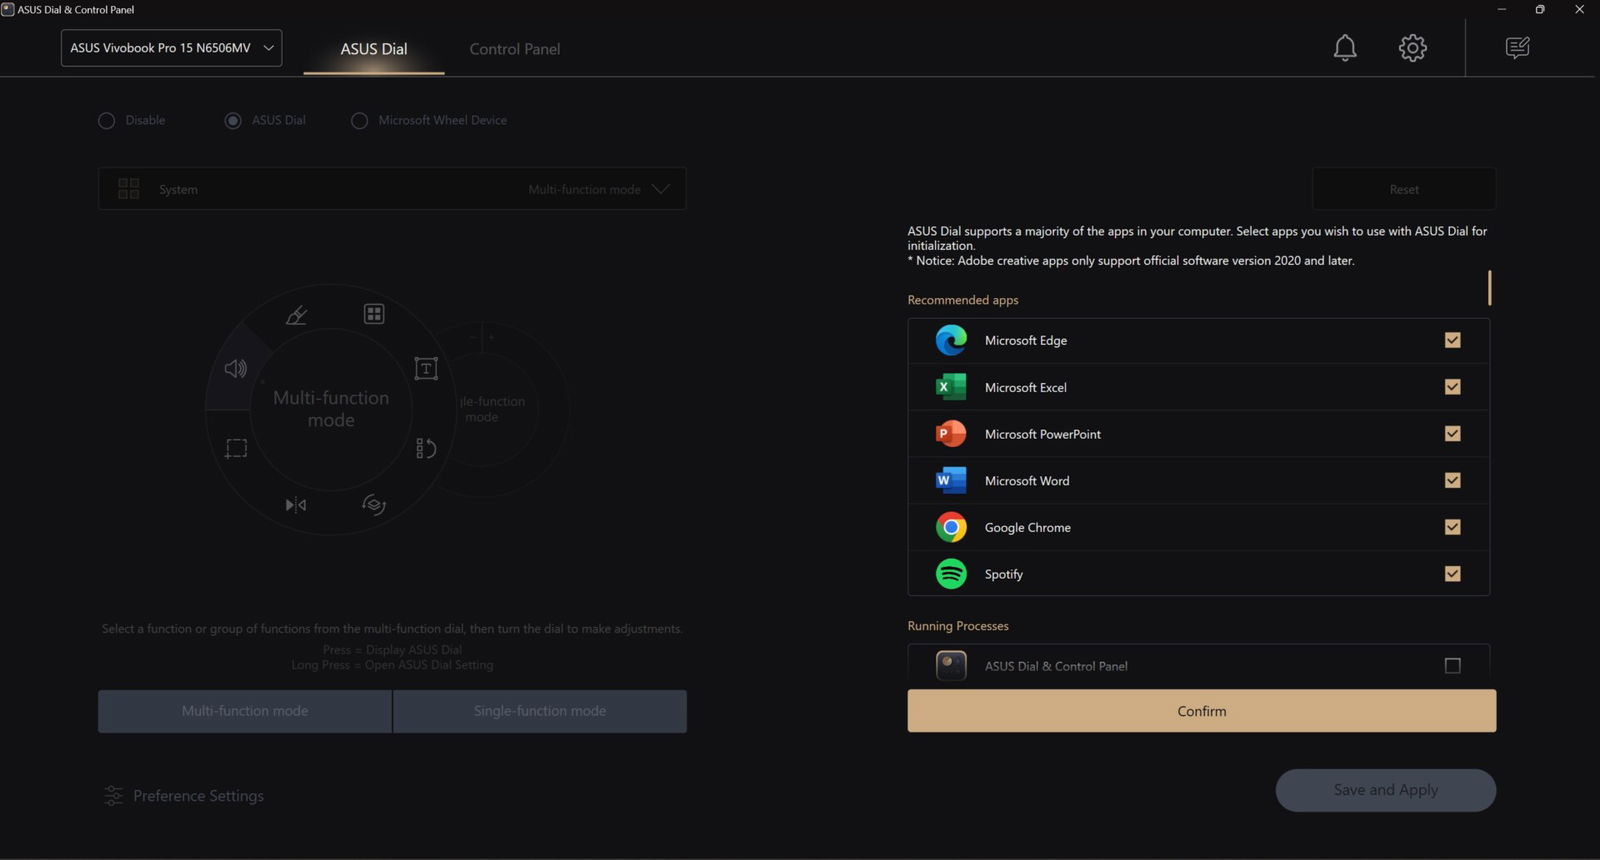Click the volume speaker icon on the dial
Screen dimensions: 1600x860
(235, 369)
